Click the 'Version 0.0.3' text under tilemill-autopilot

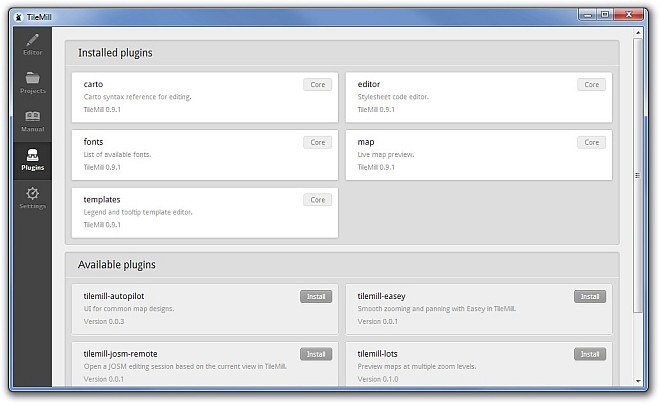coord(104,322)
